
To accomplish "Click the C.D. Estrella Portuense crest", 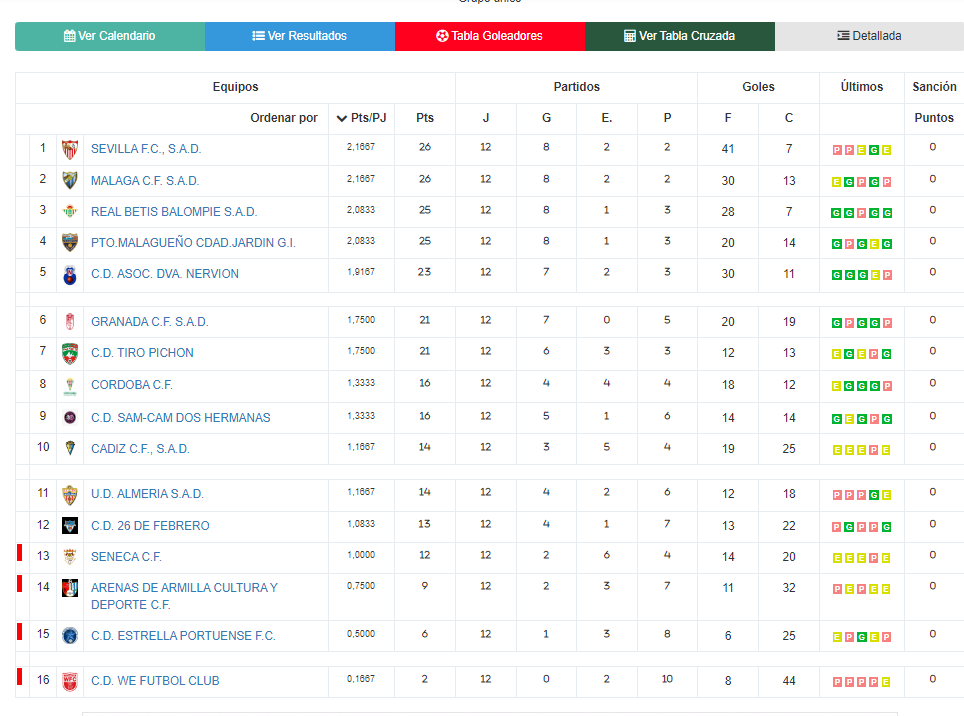I will (70, 635).
